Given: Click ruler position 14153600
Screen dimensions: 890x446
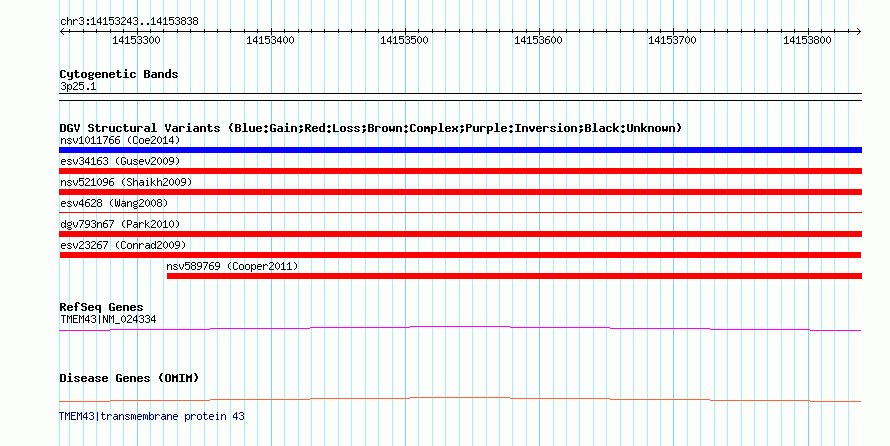Looking at the screenshot, I should [x=538, y=40].
